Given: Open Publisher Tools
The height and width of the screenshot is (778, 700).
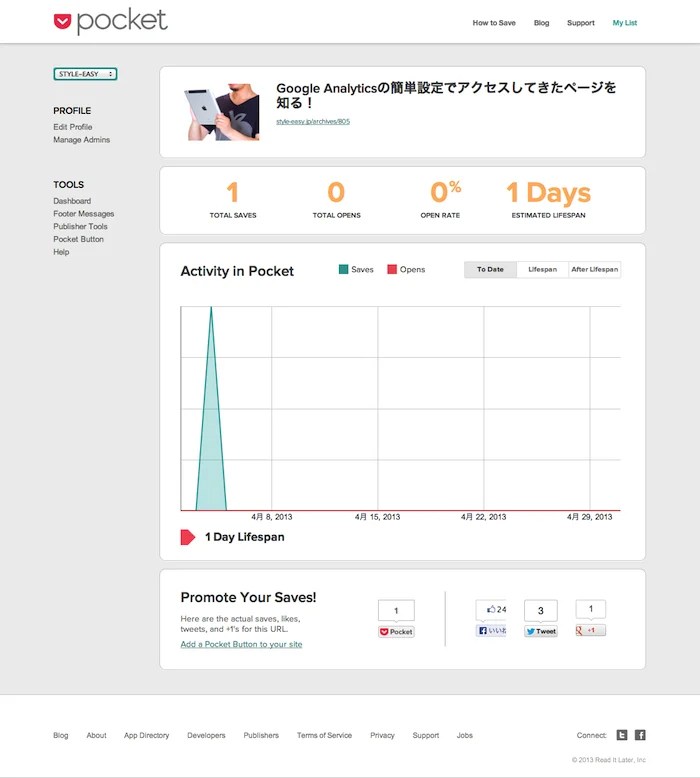Looking at the screenshot, I should click(x=80, y=226).
